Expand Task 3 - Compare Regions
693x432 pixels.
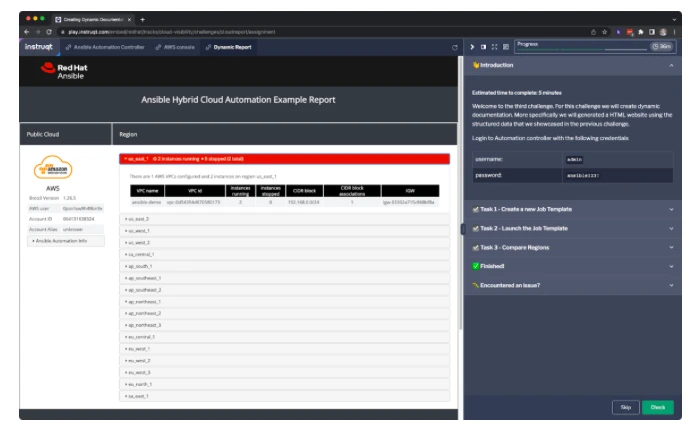click(573, 248)
